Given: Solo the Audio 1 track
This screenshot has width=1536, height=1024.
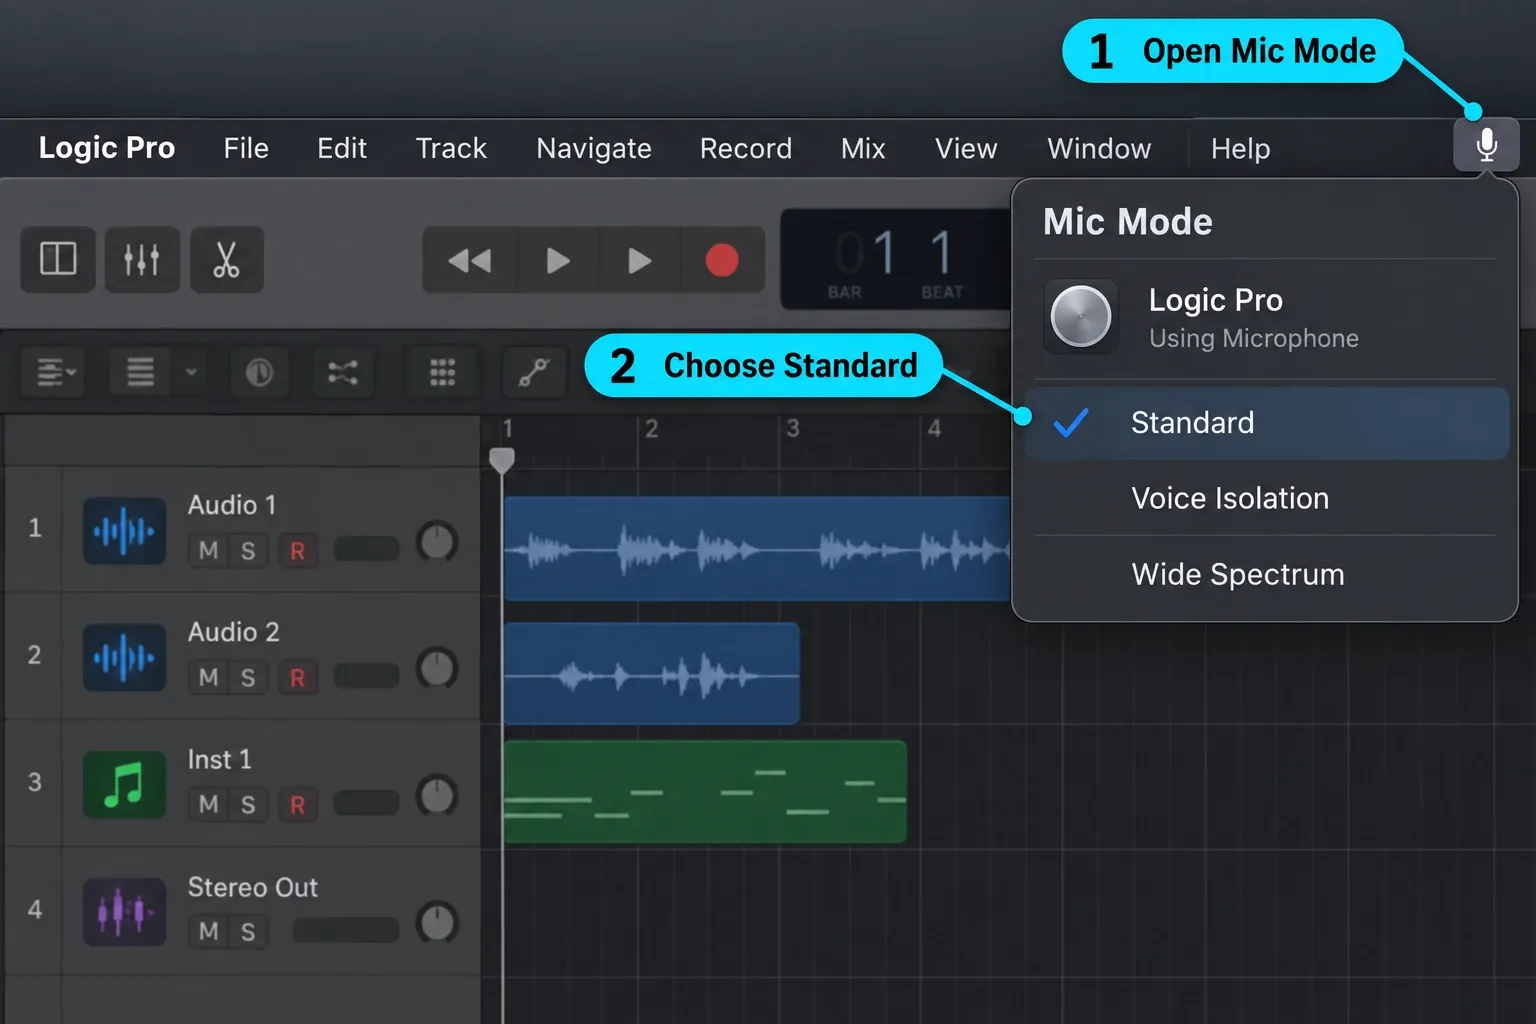Looking at the screenshot, I should (x=248, y=550).
